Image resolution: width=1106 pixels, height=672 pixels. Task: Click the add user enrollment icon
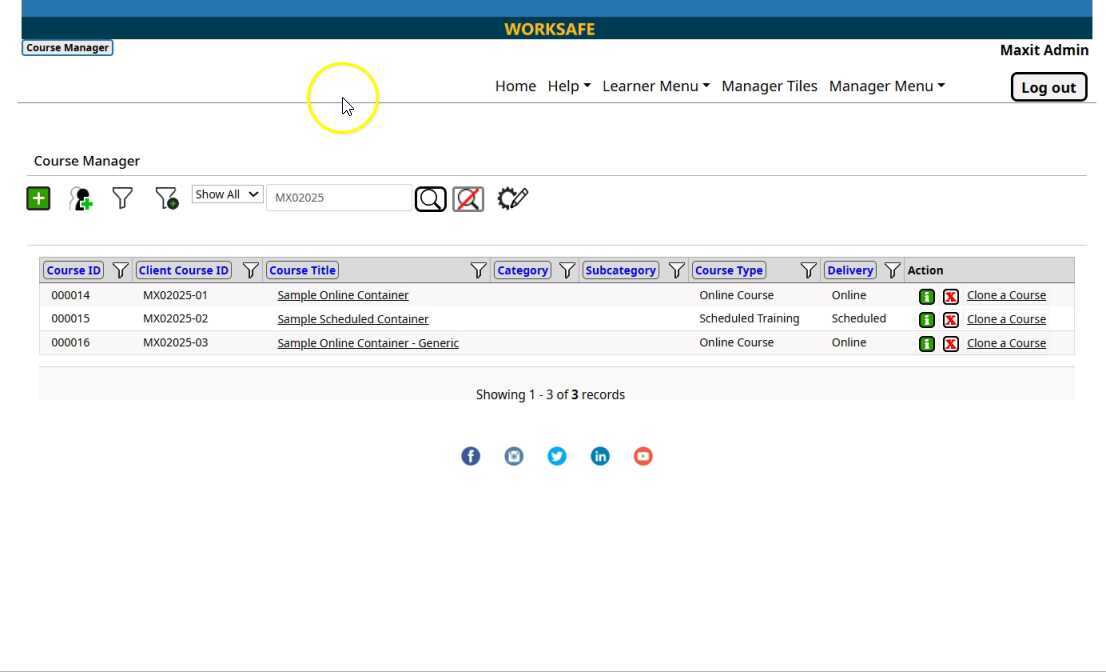[x=81, y=199]
